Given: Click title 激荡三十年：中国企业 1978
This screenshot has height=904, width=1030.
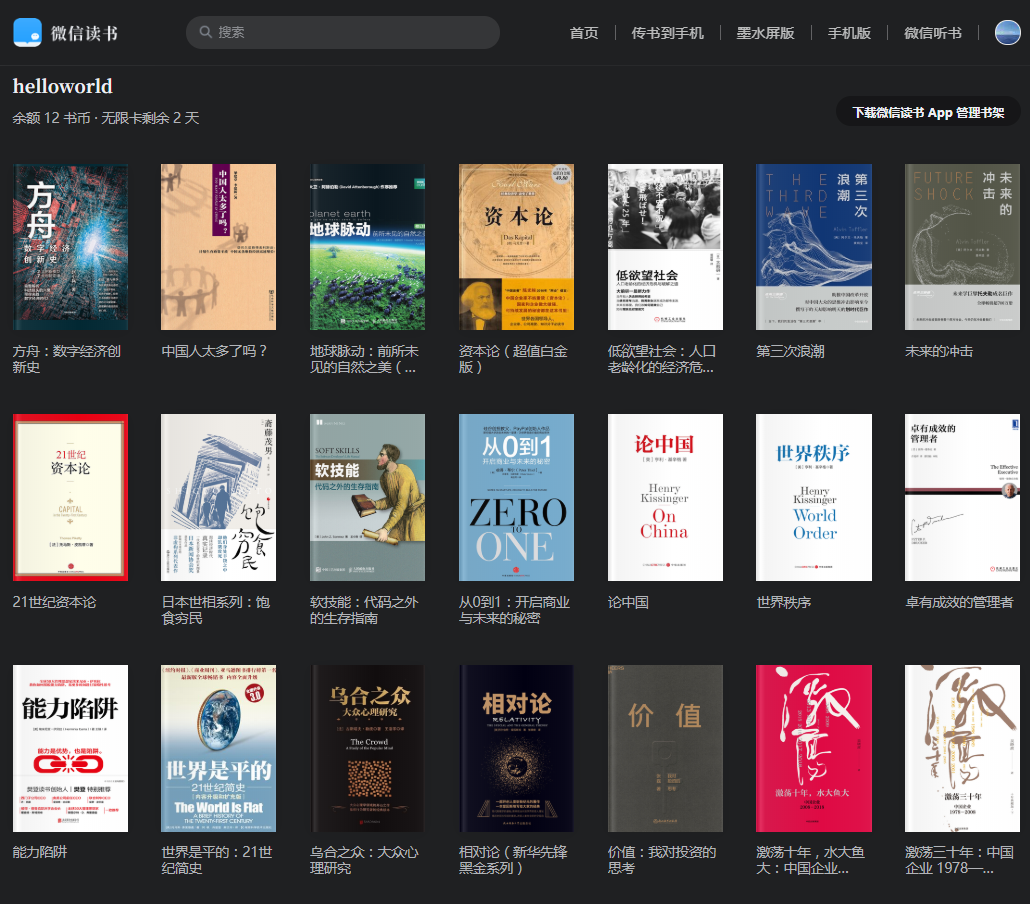Looking at the screenshot, I should (x=959, y=860).
